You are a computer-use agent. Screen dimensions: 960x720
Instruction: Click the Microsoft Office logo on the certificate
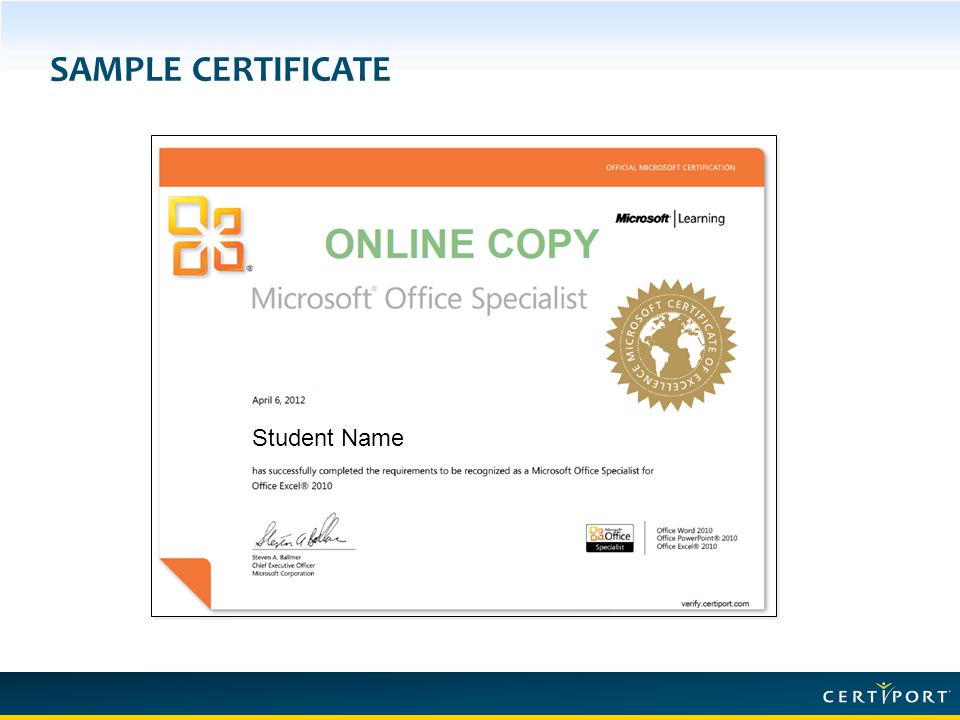click(209, 236)
